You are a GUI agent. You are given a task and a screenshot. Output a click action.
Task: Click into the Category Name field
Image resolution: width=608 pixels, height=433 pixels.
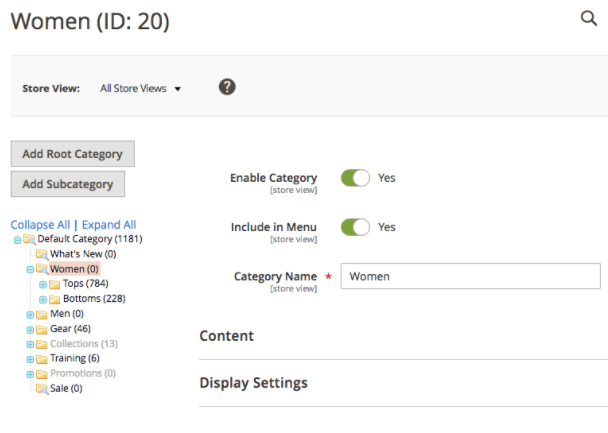point(470,276)
